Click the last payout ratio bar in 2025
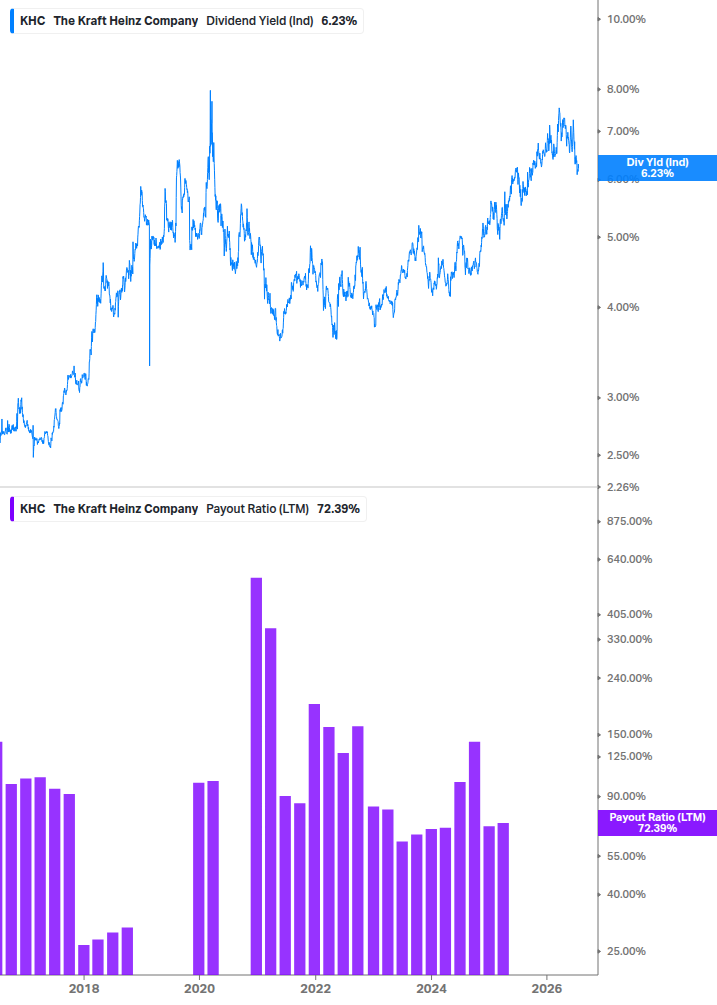 pos(503,899)
